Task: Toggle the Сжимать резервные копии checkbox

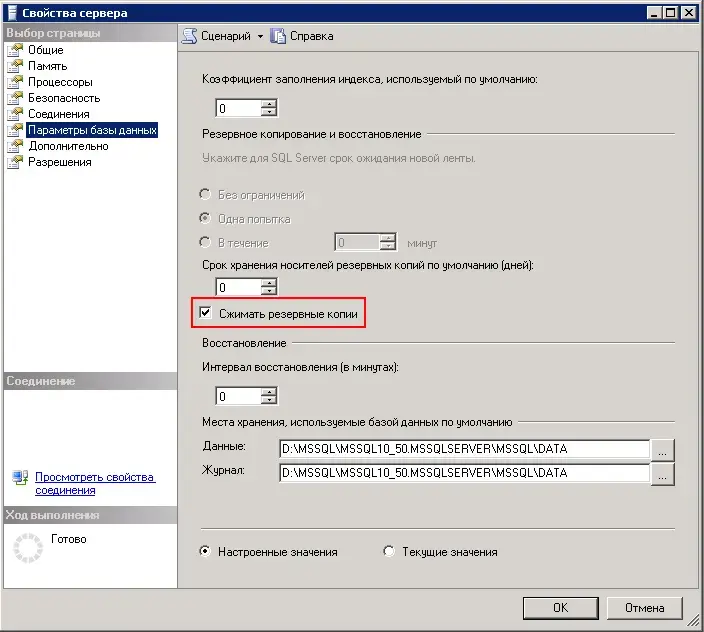Action: 206,313
